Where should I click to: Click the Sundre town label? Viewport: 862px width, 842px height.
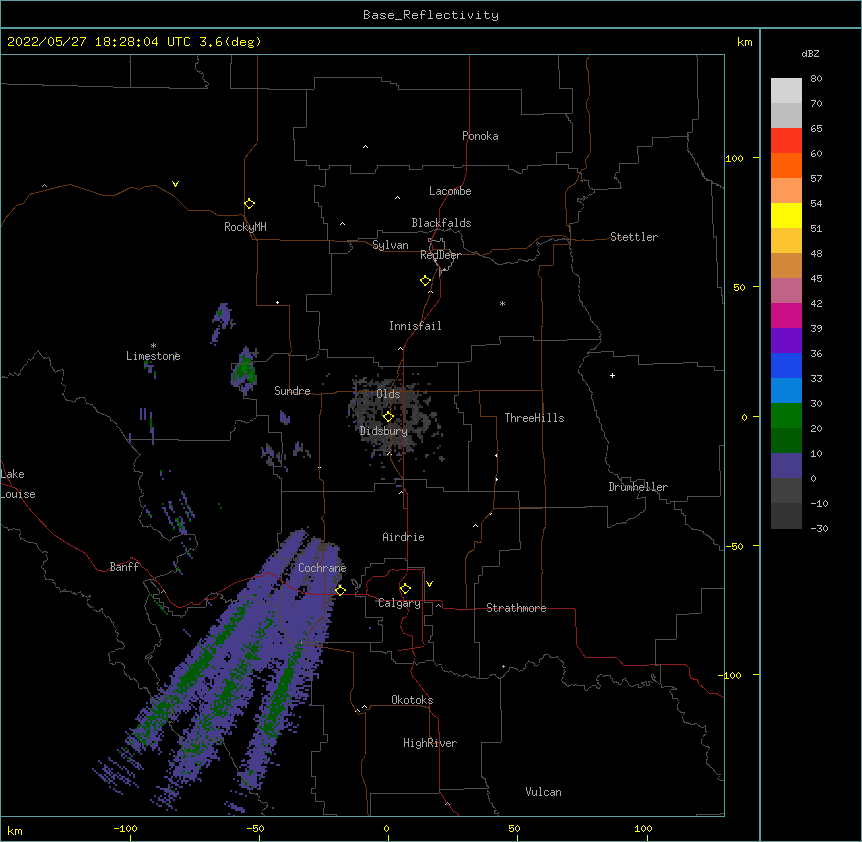pyautogui.click(x=292, y=391)
